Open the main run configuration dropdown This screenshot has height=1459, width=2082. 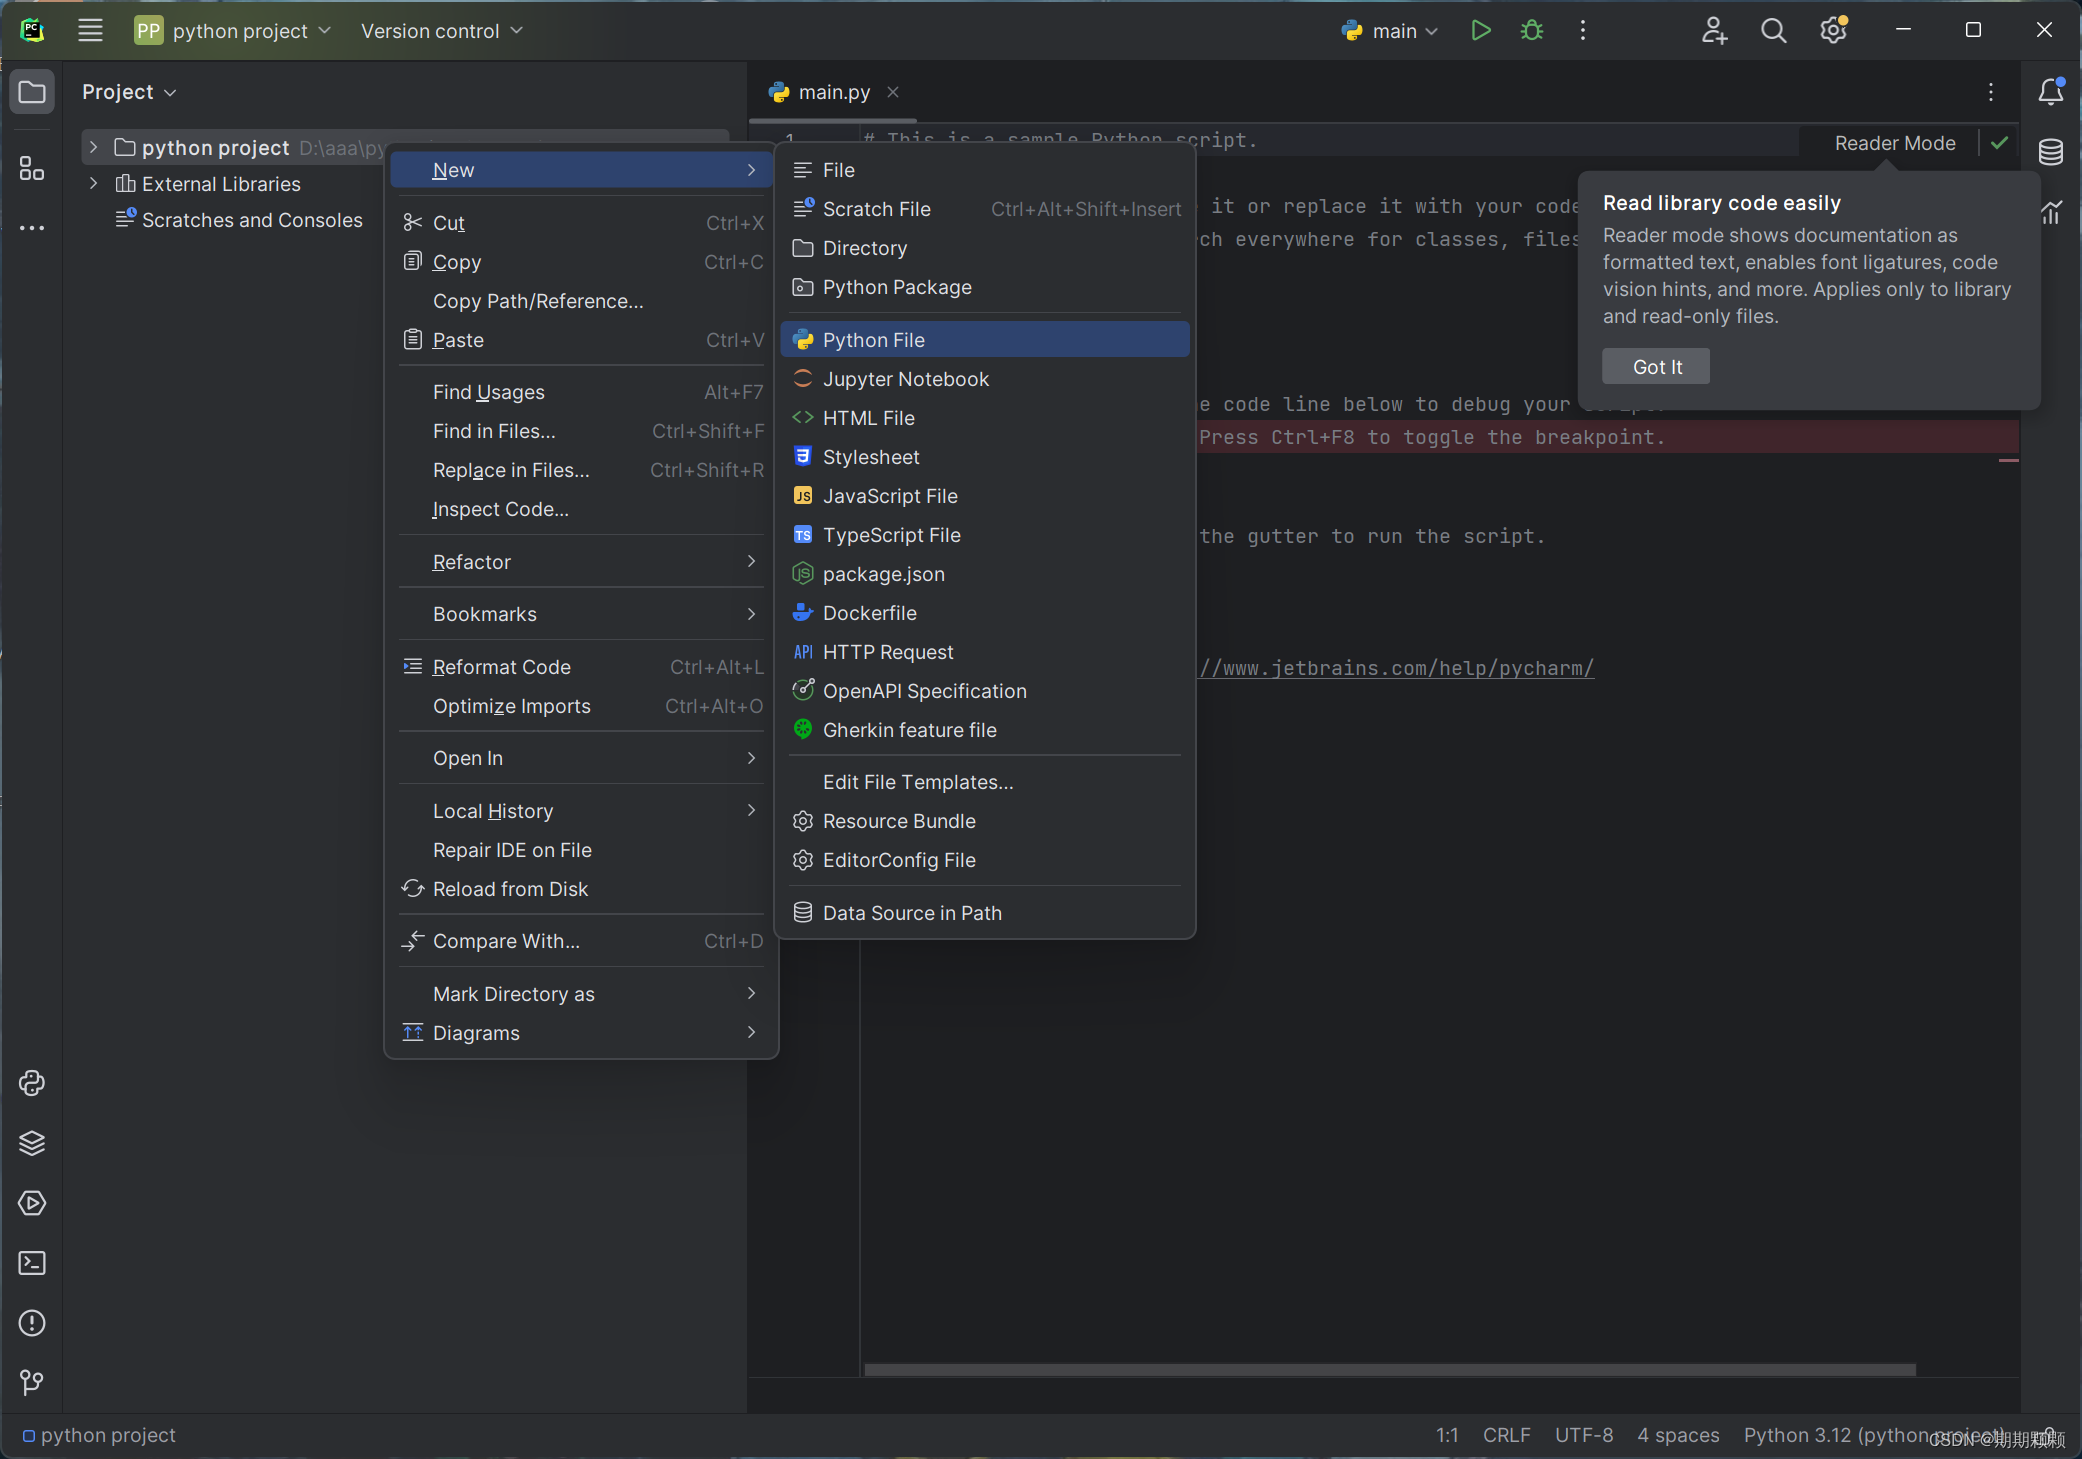(x=1390, y=30)
